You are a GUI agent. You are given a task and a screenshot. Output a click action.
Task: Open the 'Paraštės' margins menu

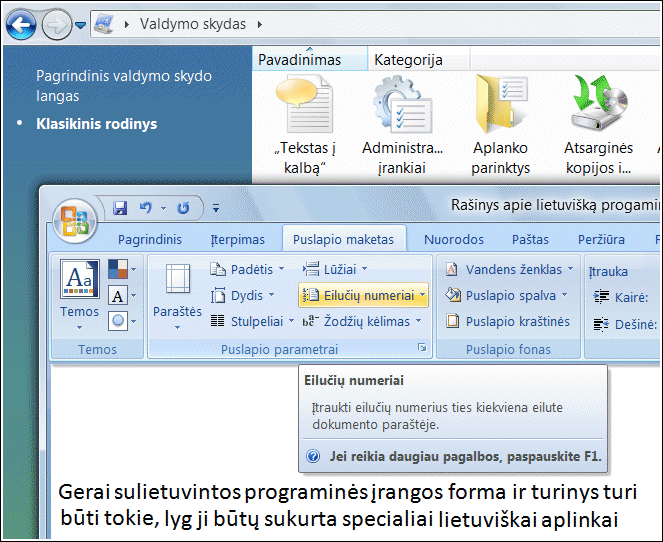pos(178,296)
